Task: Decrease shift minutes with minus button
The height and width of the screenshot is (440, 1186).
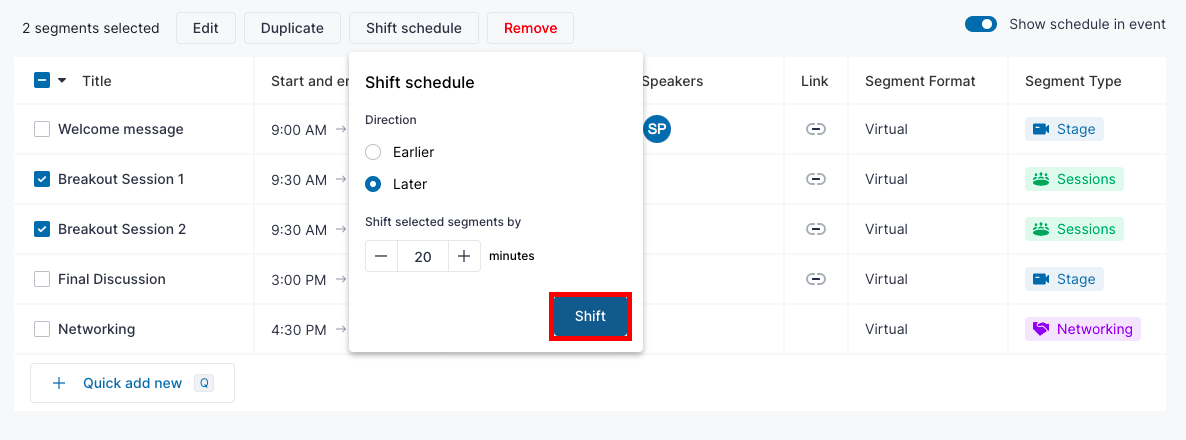Action: pyautogui.click(x=381, y=256)
